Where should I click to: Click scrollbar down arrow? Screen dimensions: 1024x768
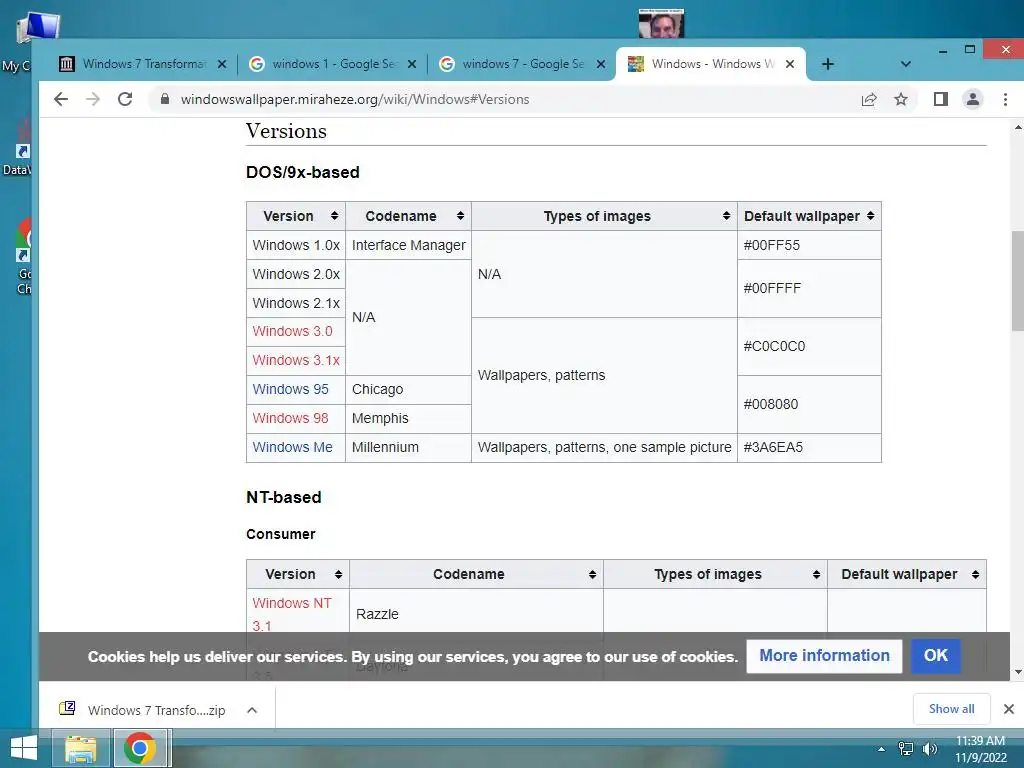tap(1017, 672)
